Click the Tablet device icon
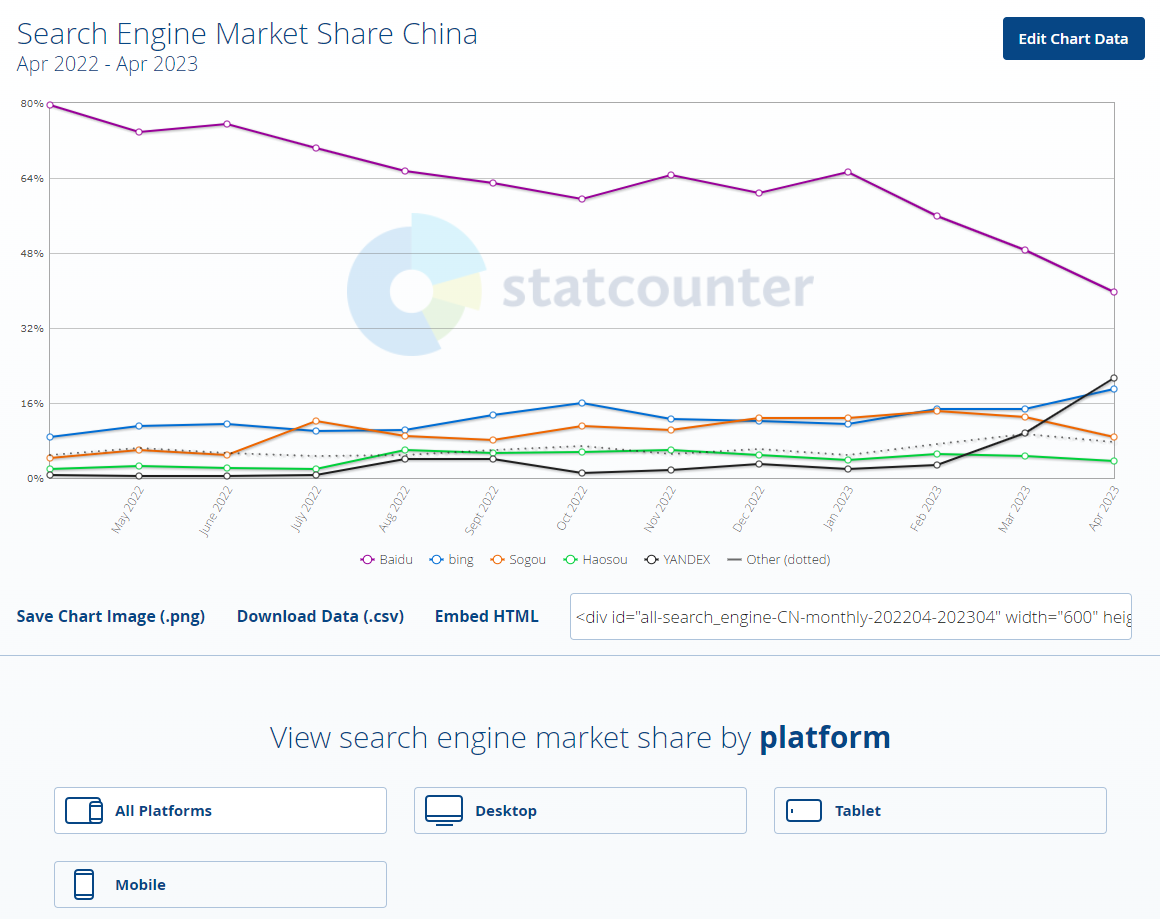 coord(804,811)
